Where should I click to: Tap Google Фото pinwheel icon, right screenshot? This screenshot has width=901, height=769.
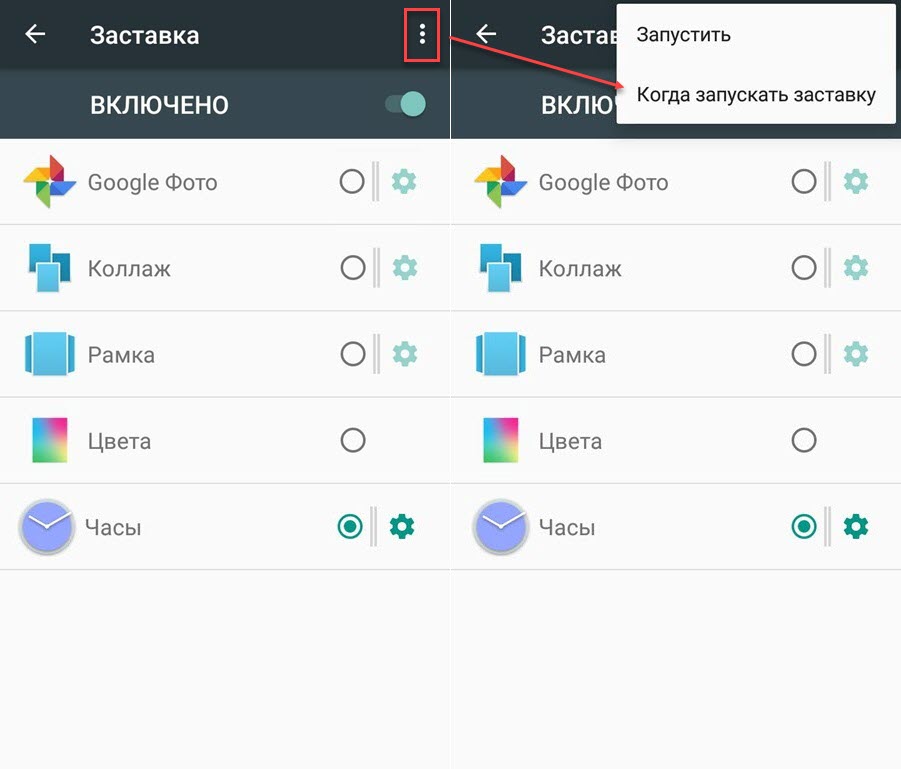click(500, 182)
